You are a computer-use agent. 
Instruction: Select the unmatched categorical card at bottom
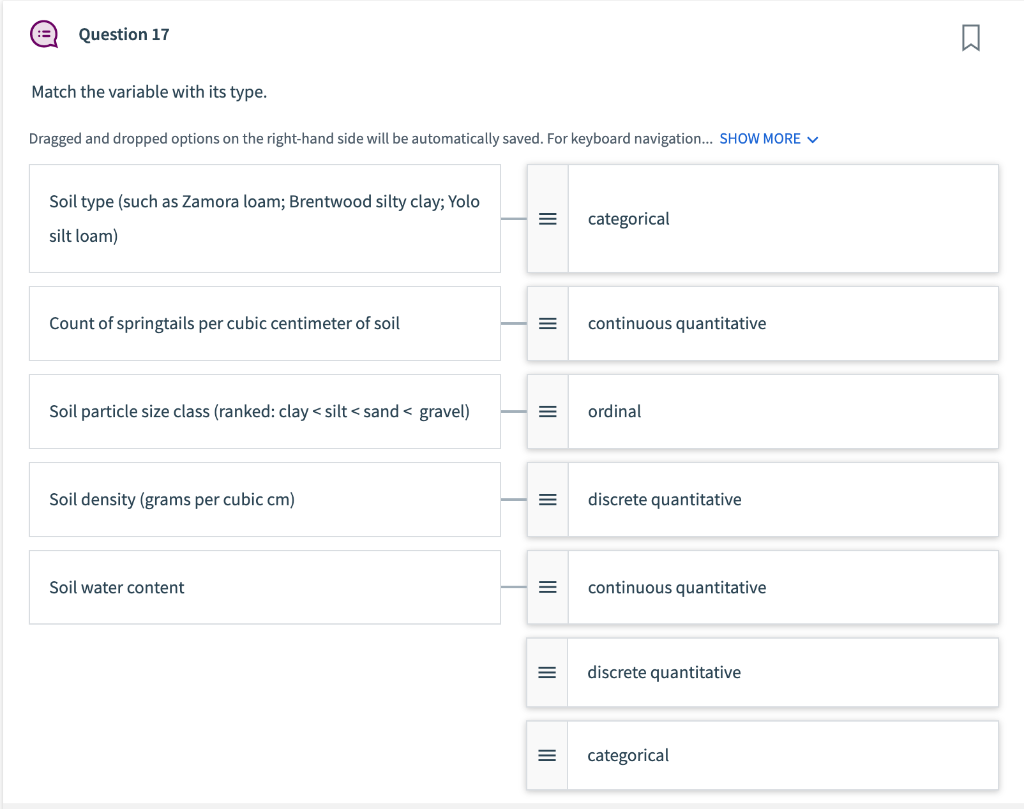763,755
